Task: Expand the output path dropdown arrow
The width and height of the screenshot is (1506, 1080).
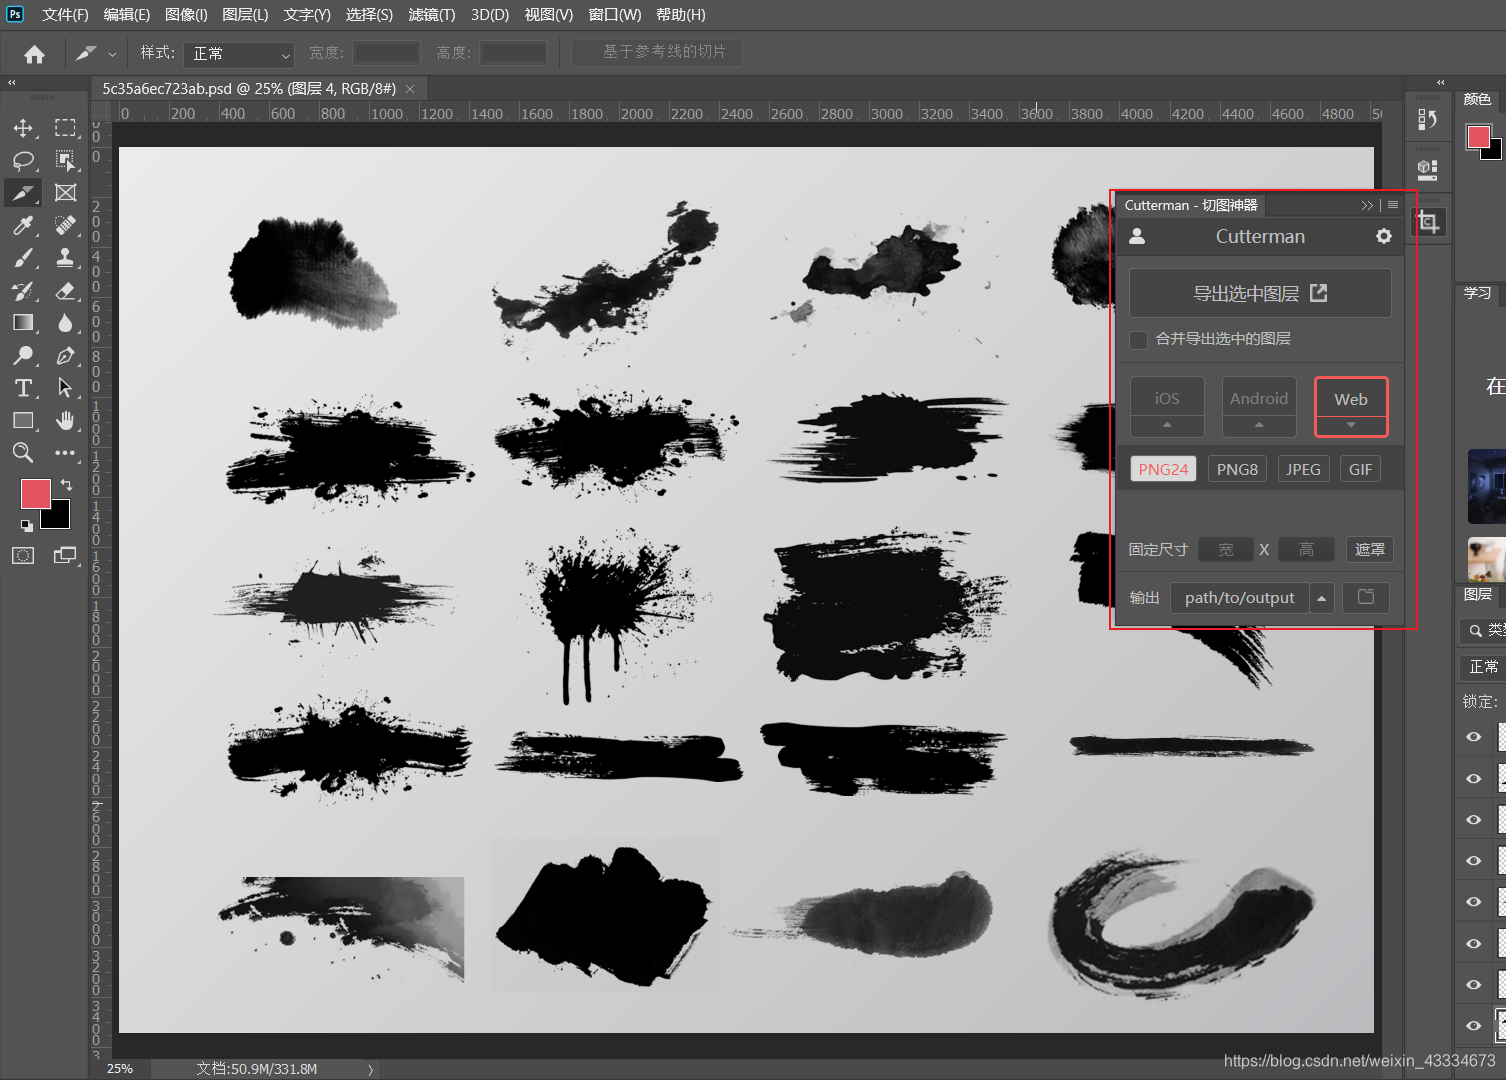Action: point(1321,598)
